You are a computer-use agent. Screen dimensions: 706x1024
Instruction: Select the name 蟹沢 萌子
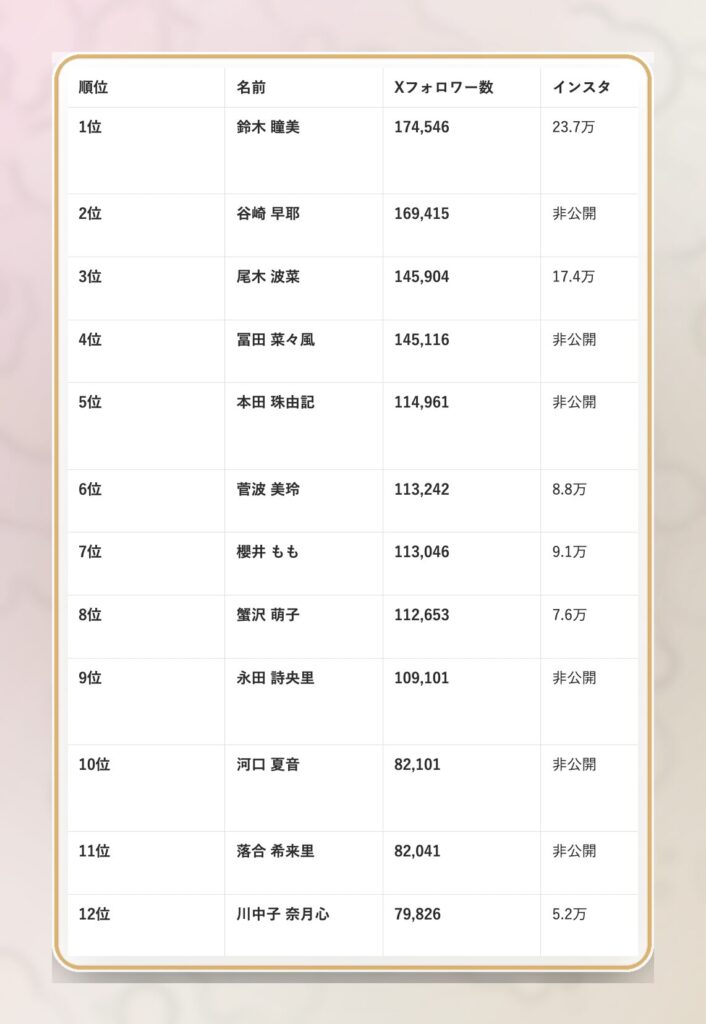268,615
